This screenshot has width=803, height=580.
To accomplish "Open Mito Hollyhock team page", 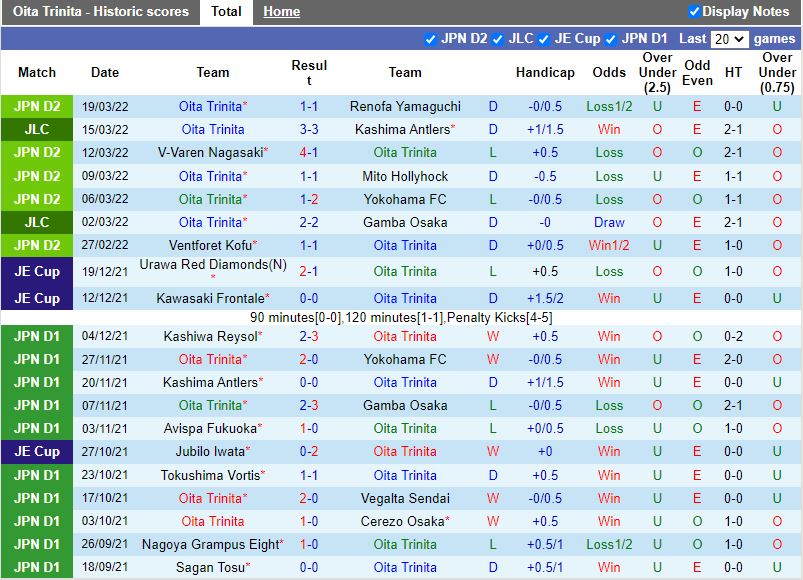I will pos(405,176).
